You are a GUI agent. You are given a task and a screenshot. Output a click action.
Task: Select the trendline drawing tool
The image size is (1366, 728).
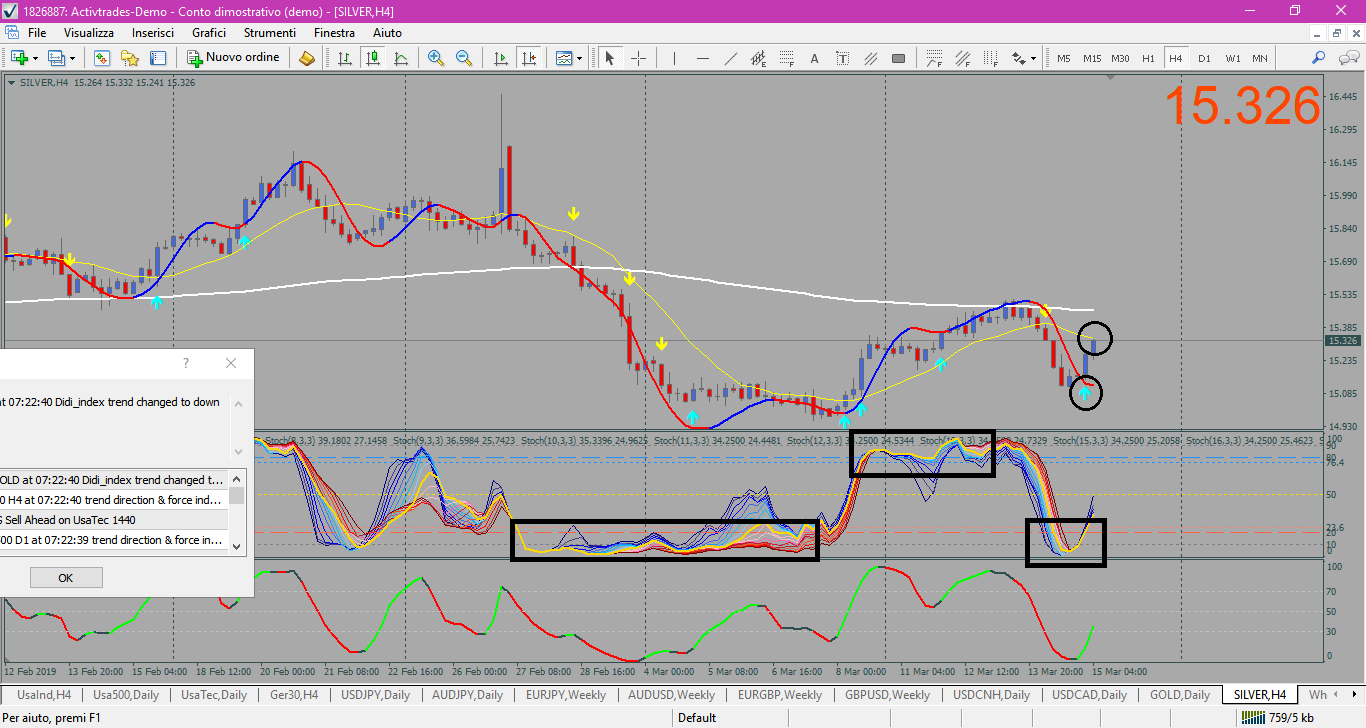(731, 58)
